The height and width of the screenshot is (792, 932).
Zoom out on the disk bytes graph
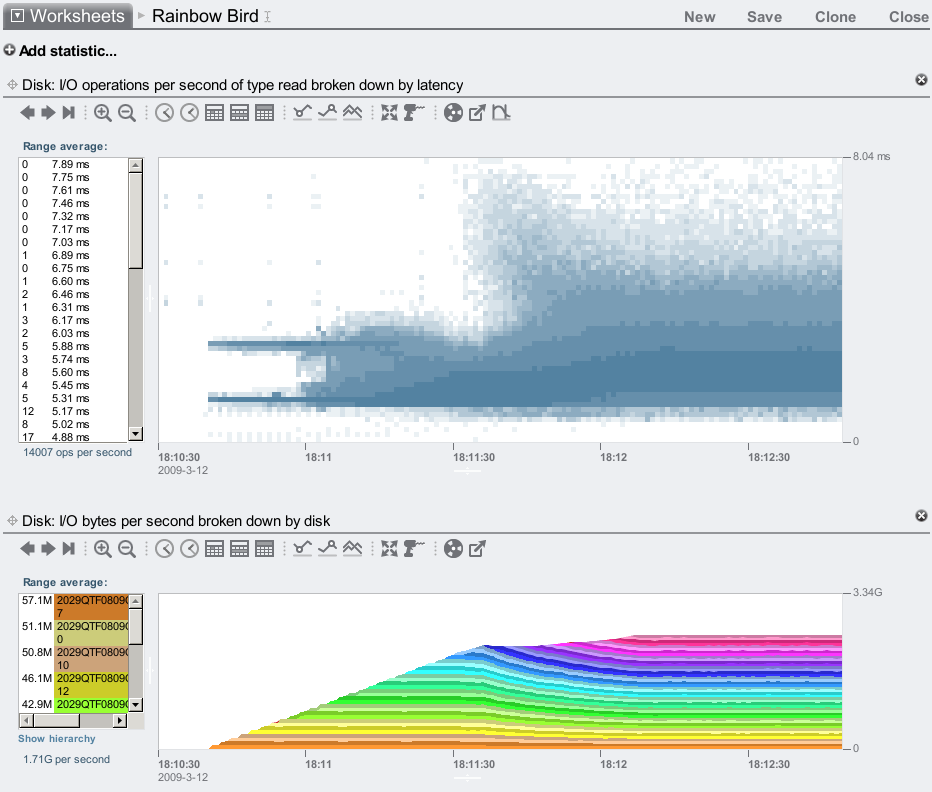point(127,548)
